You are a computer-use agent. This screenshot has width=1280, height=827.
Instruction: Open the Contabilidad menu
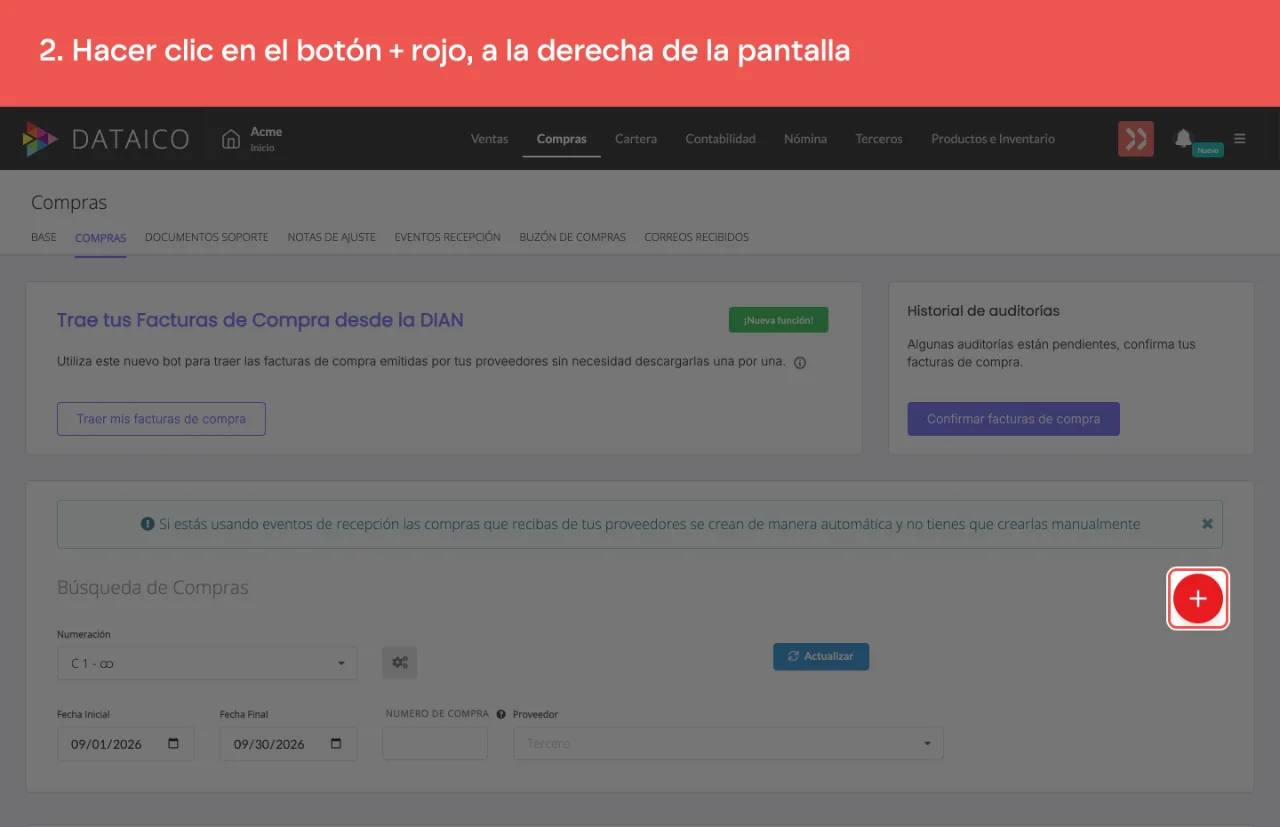pyautogui.click(x=720, y=139)
